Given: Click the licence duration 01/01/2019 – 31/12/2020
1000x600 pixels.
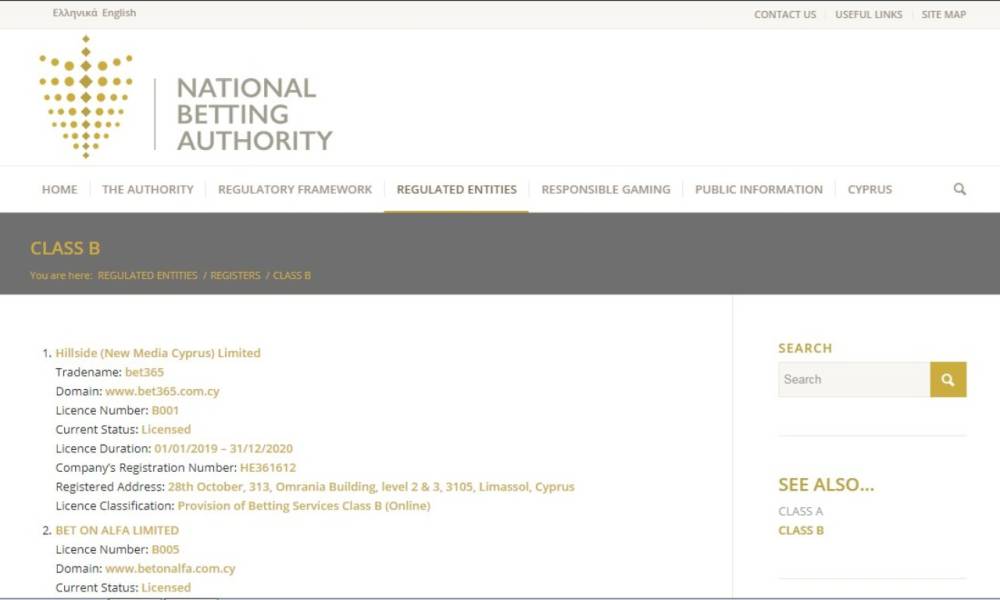Looking at the screenshot, I should pos(223,448).
